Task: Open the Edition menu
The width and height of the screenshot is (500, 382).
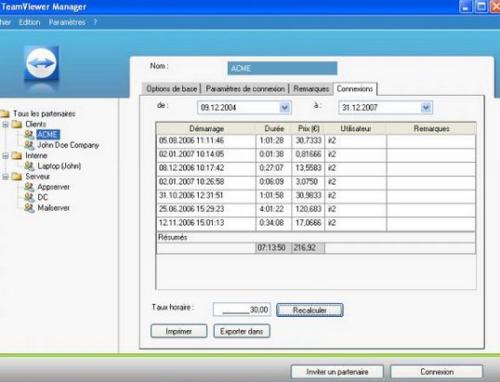Action: point(29,22)
